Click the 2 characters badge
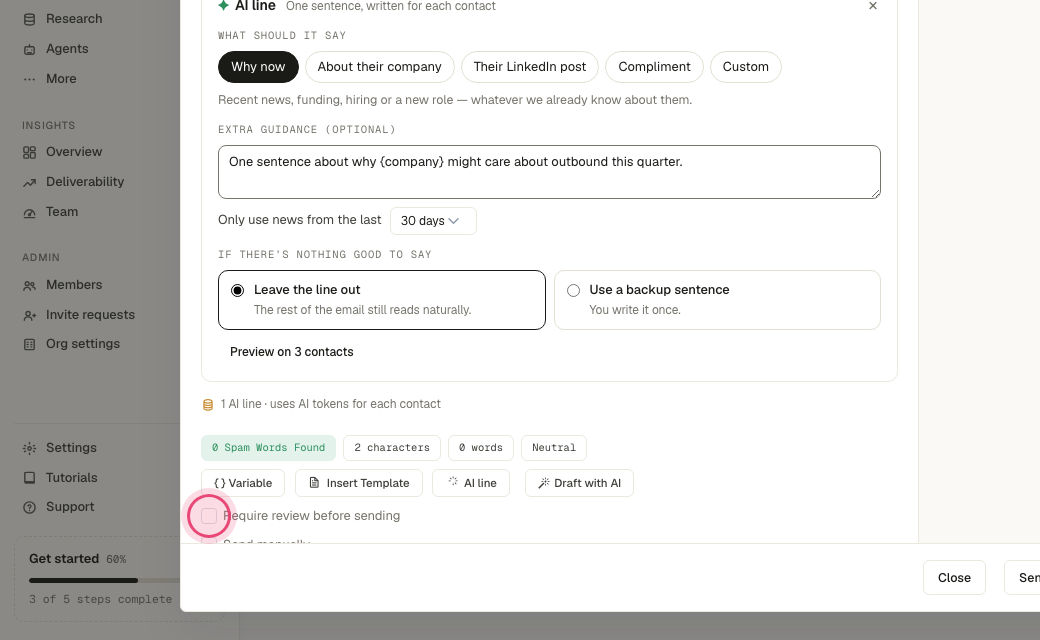Screen dimensions: 1040x640 392,448
